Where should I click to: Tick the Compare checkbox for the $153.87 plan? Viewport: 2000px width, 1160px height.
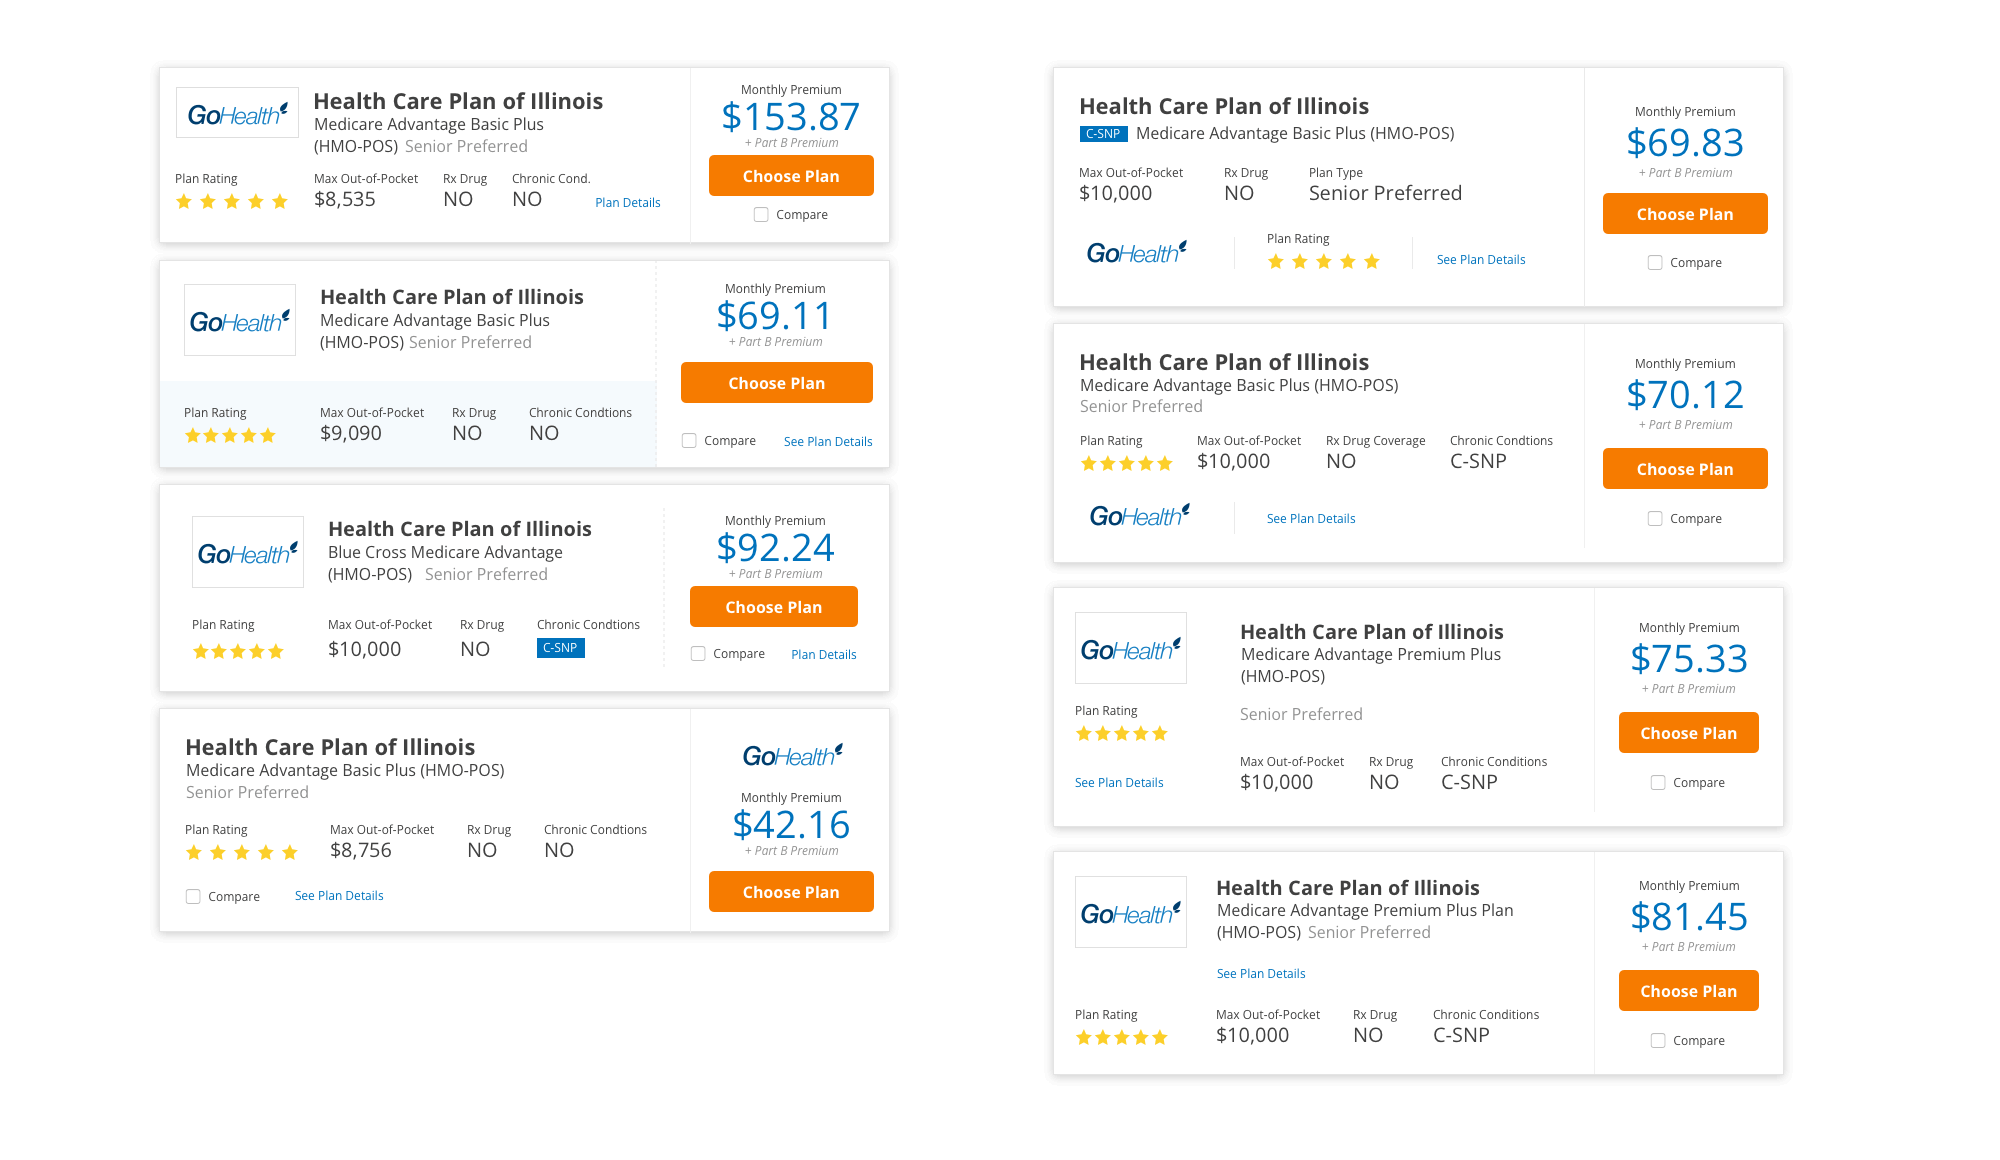pyautogui.click(x=761, y=215)
